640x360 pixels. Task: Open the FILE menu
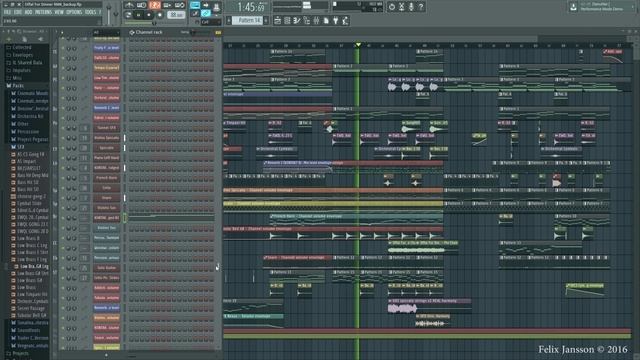click(x=7, y=13)
